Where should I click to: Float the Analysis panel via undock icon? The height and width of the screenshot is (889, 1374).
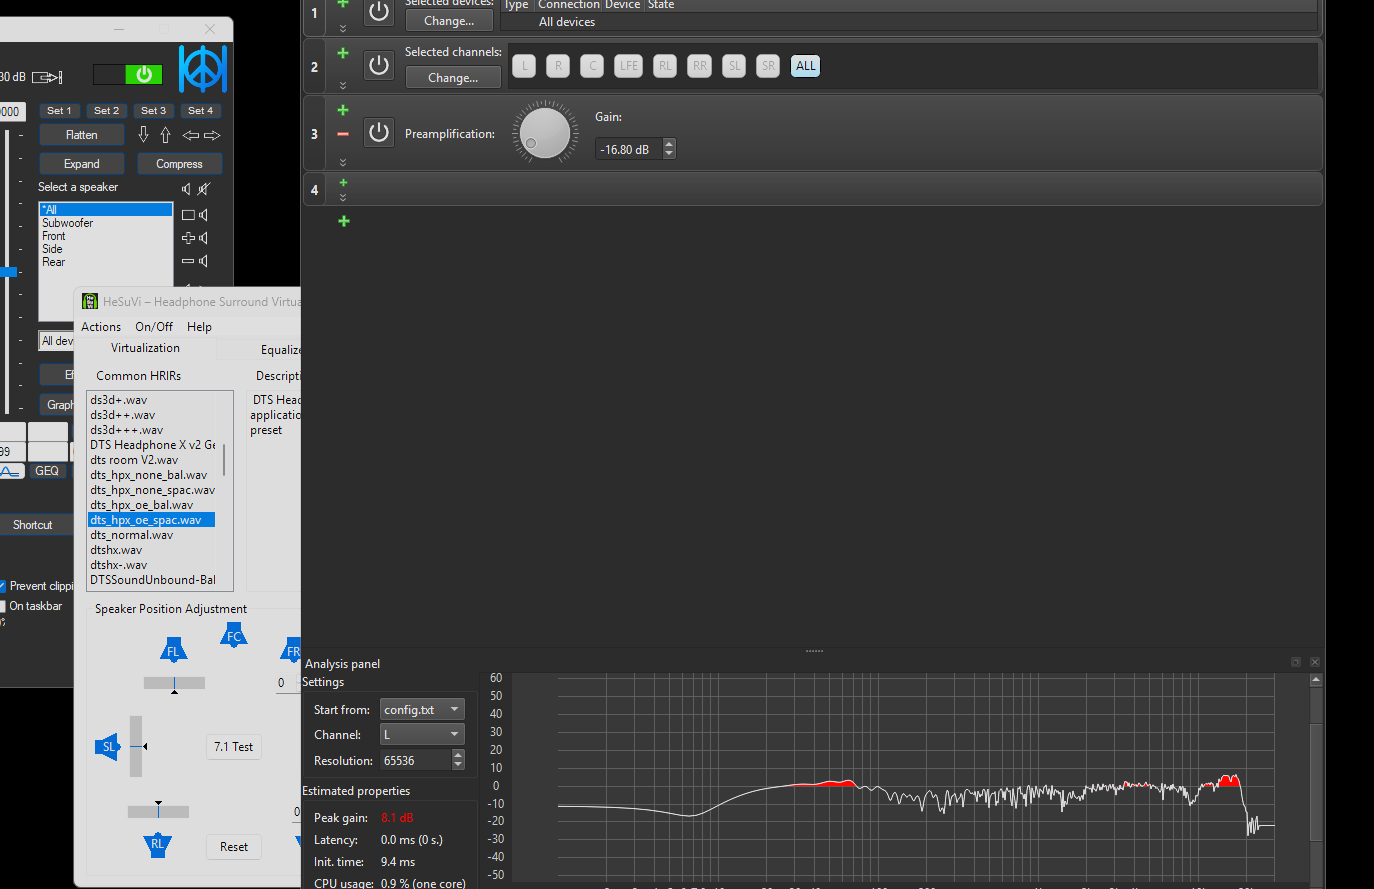click(x=1296, y=662)
